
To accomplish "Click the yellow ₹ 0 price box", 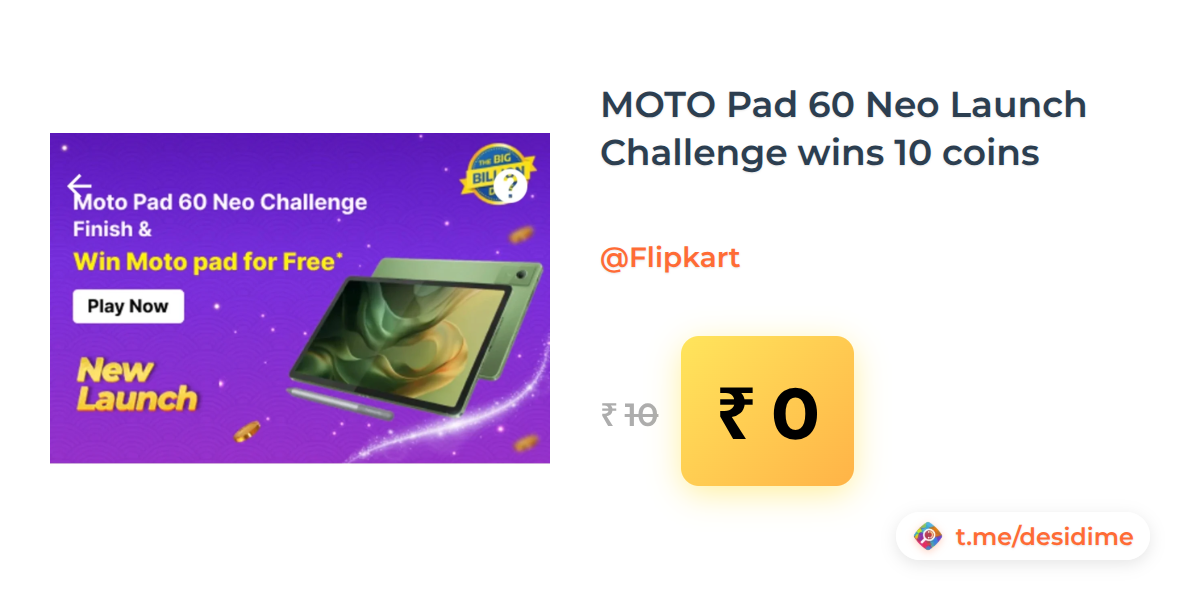I will click(767, 411).
